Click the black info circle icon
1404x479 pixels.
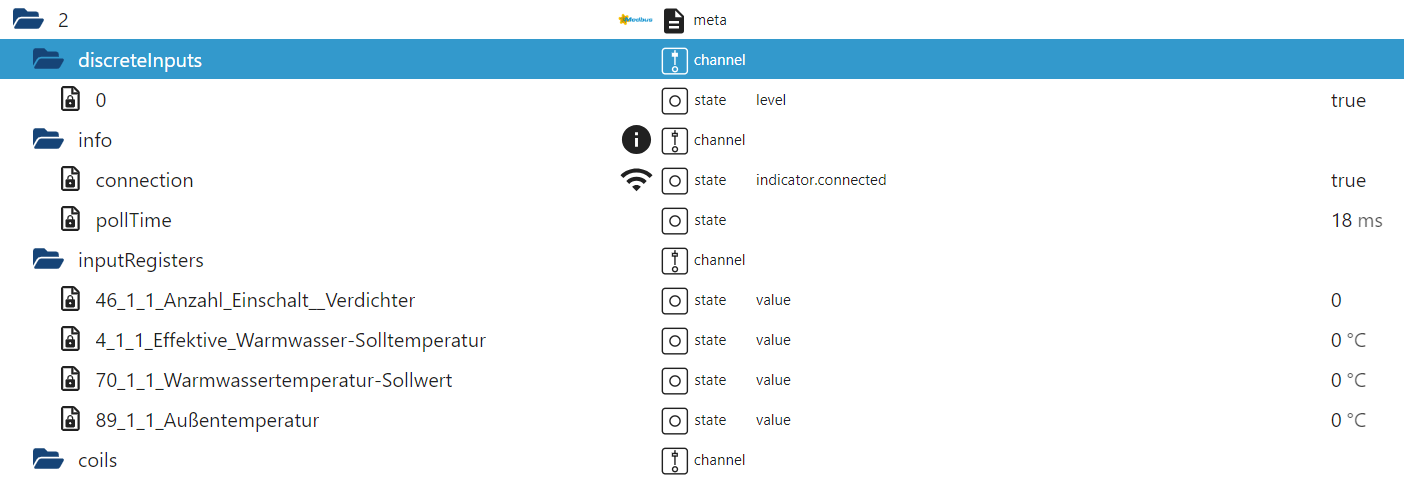(x=636, y=140)
